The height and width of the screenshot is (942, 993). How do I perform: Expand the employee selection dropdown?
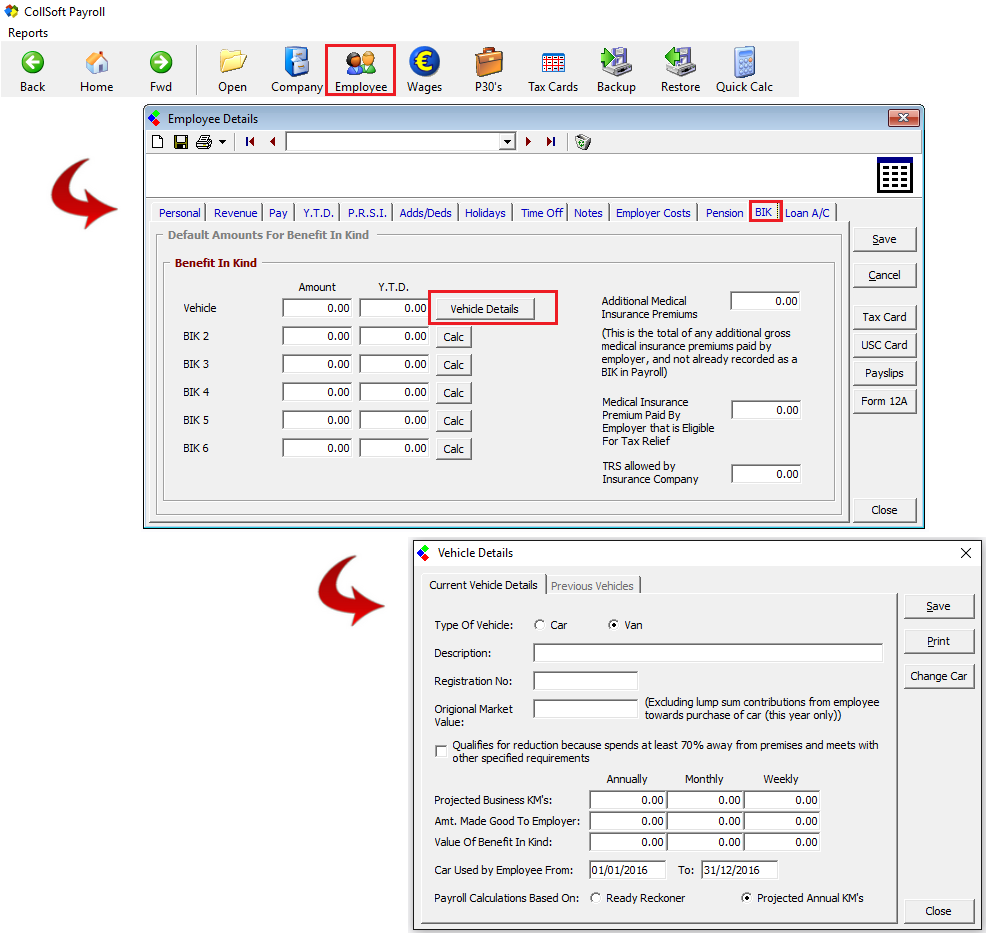(x=507, y=142)
